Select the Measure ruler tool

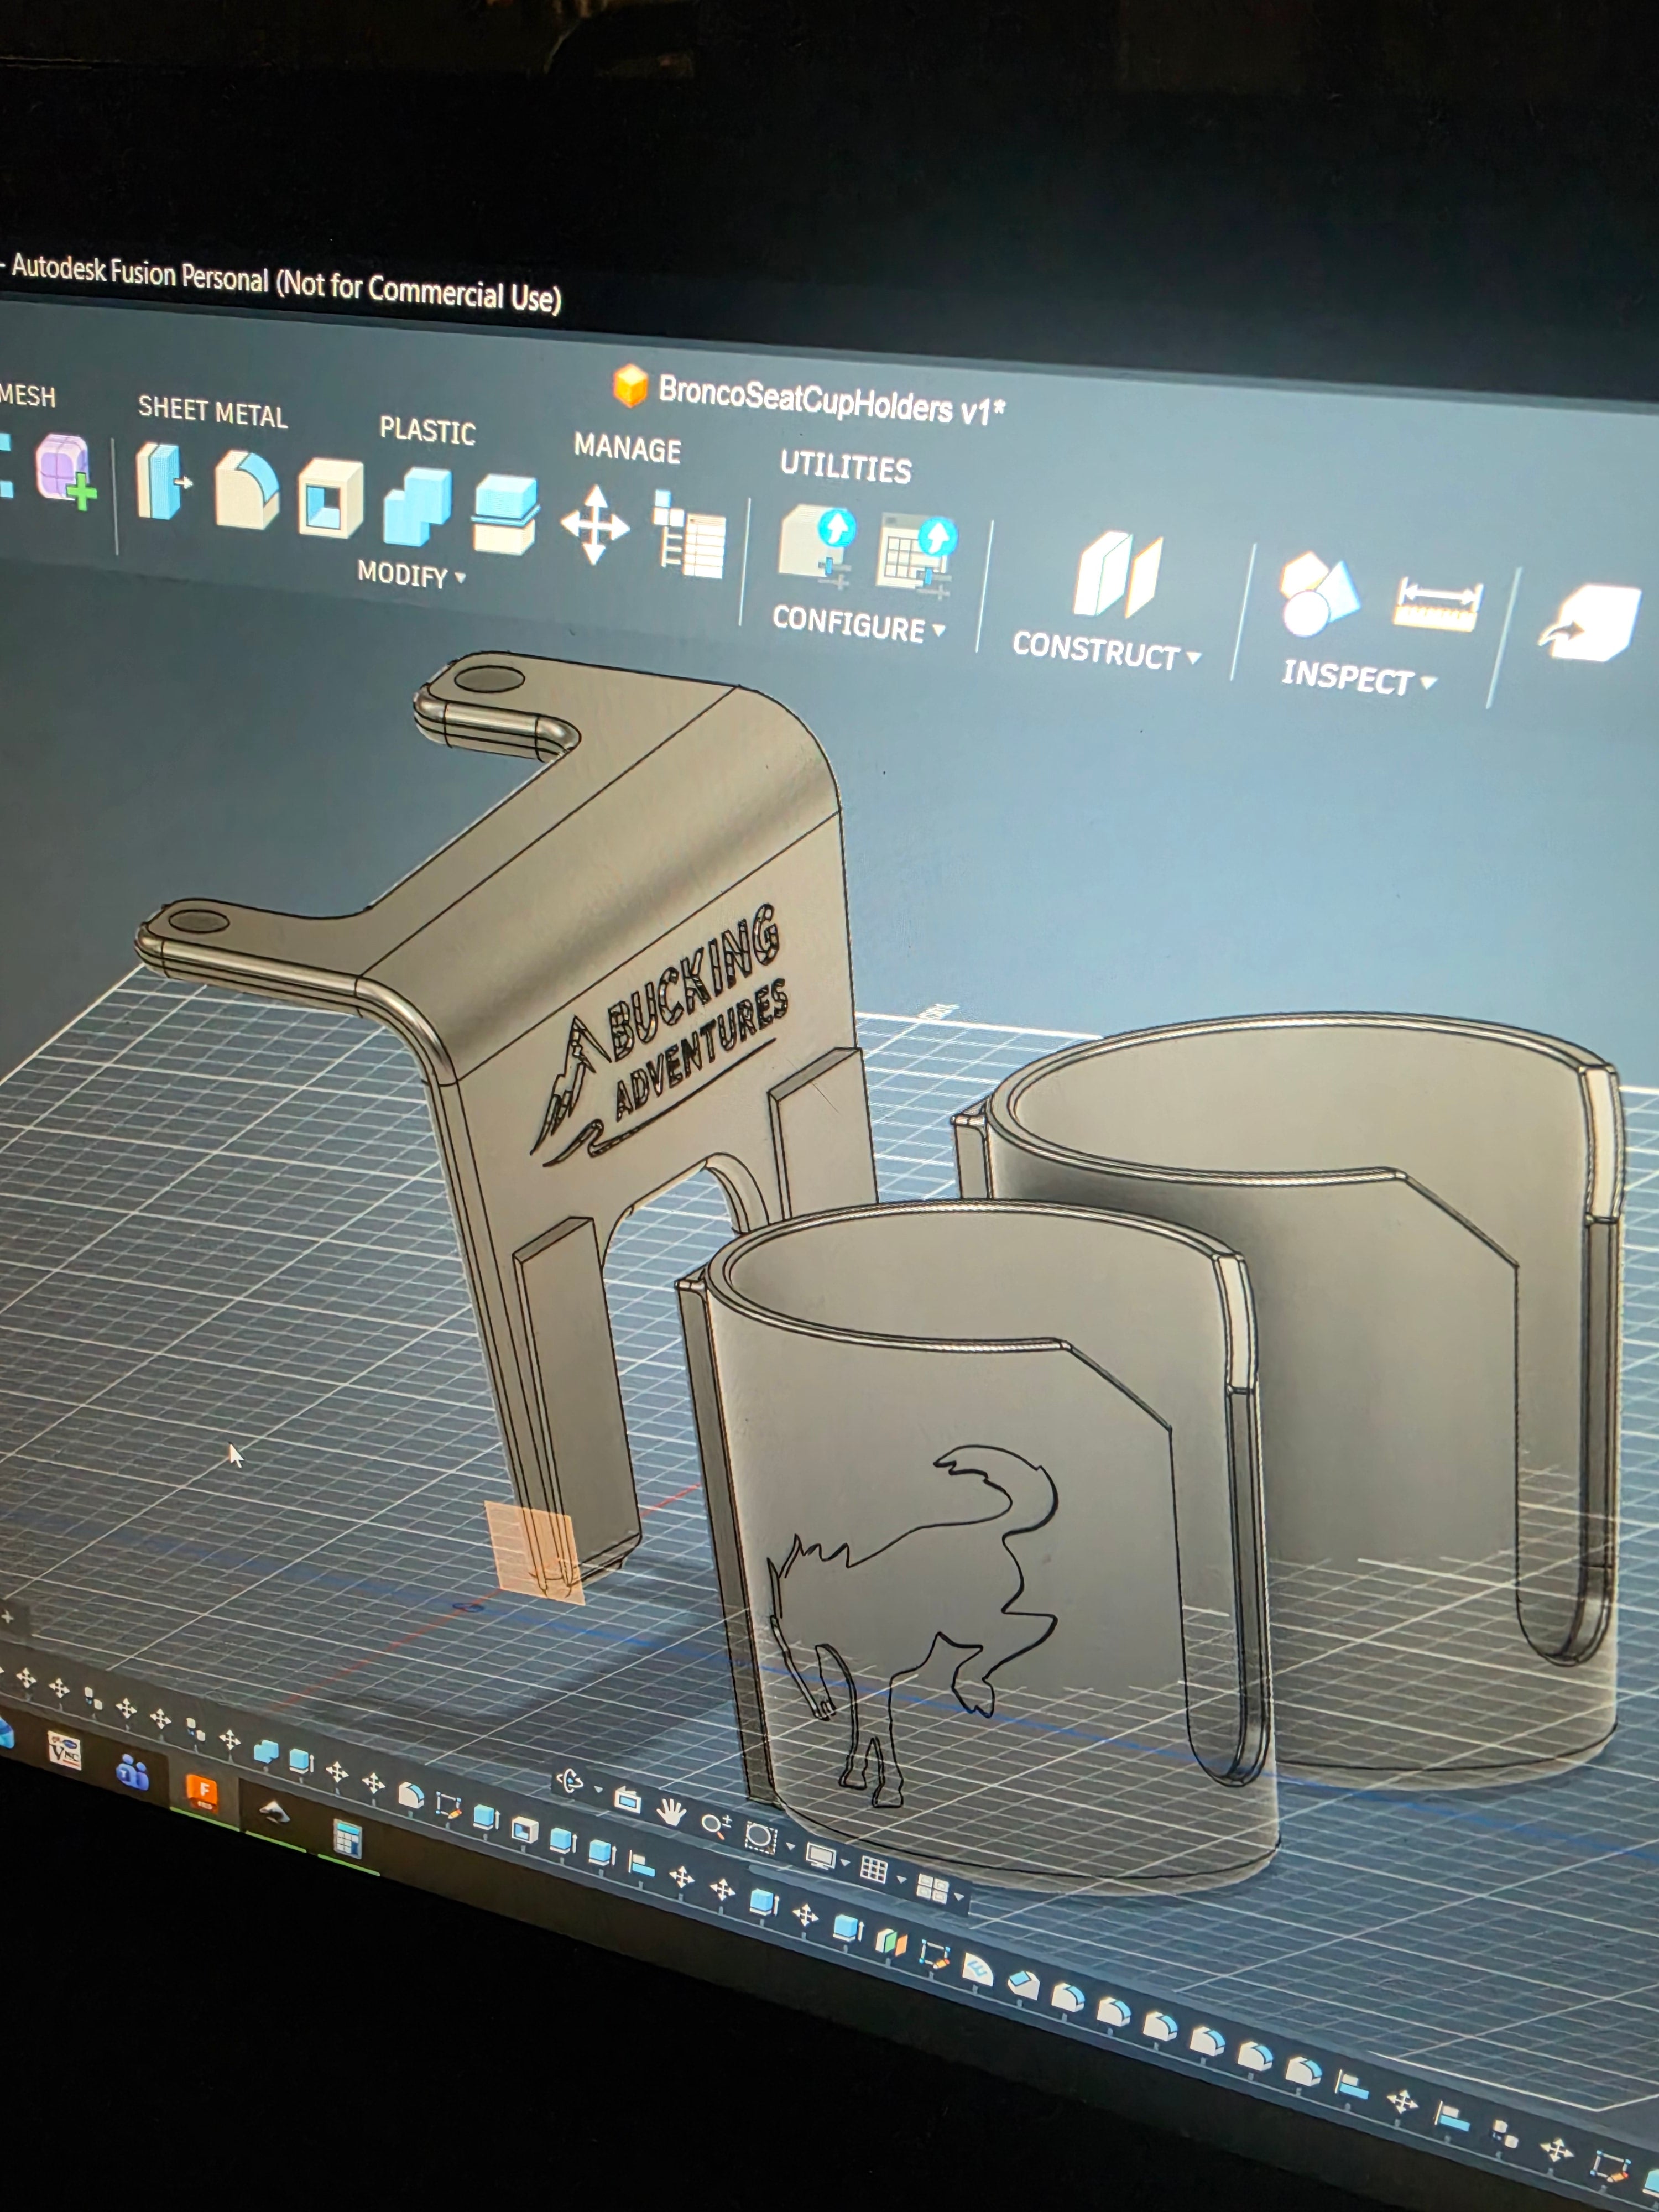(x=1437, y=604)
